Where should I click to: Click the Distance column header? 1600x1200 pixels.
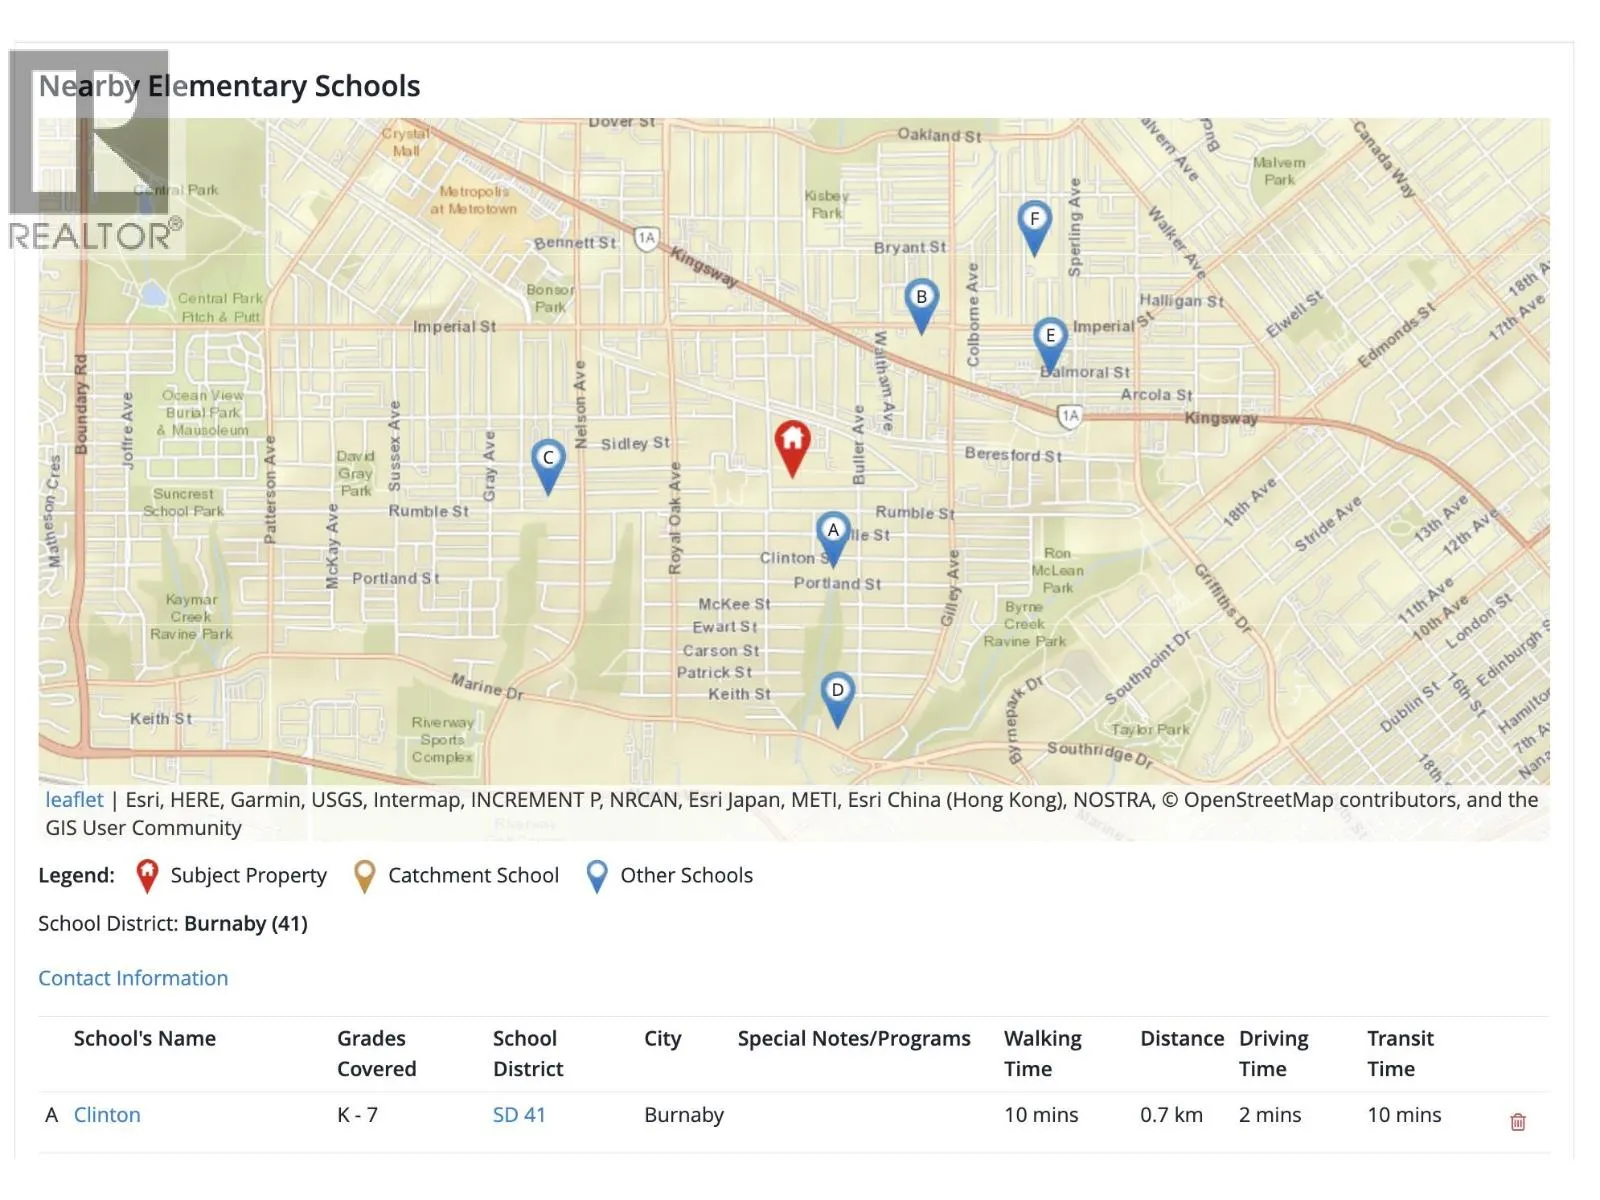(x=1181, y=1039)
